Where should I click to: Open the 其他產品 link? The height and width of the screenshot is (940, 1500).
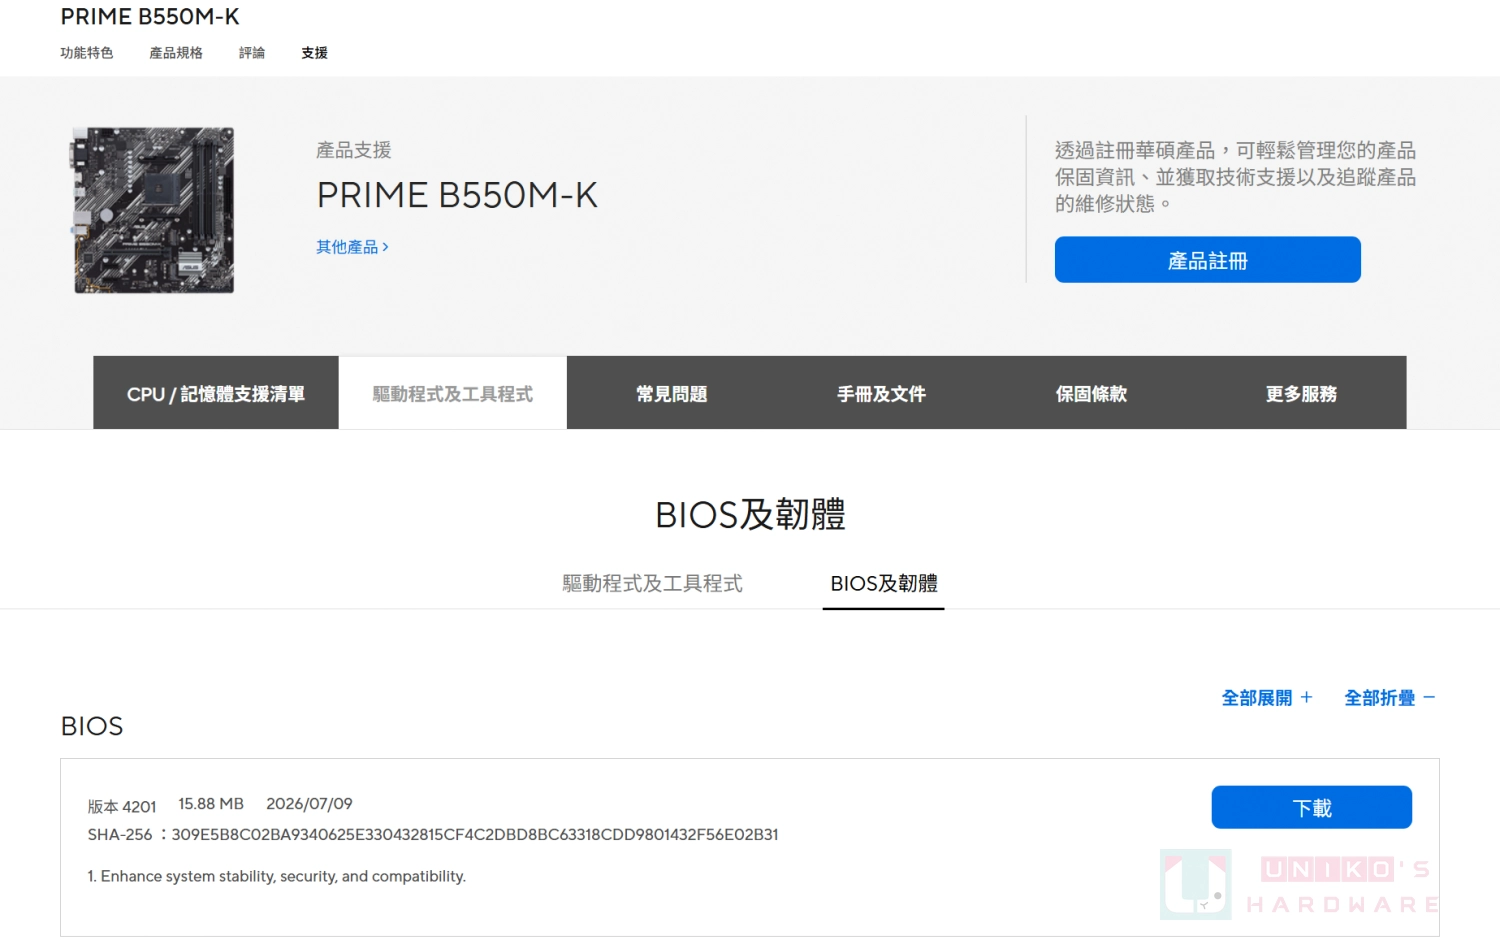(x=353, y=247)
